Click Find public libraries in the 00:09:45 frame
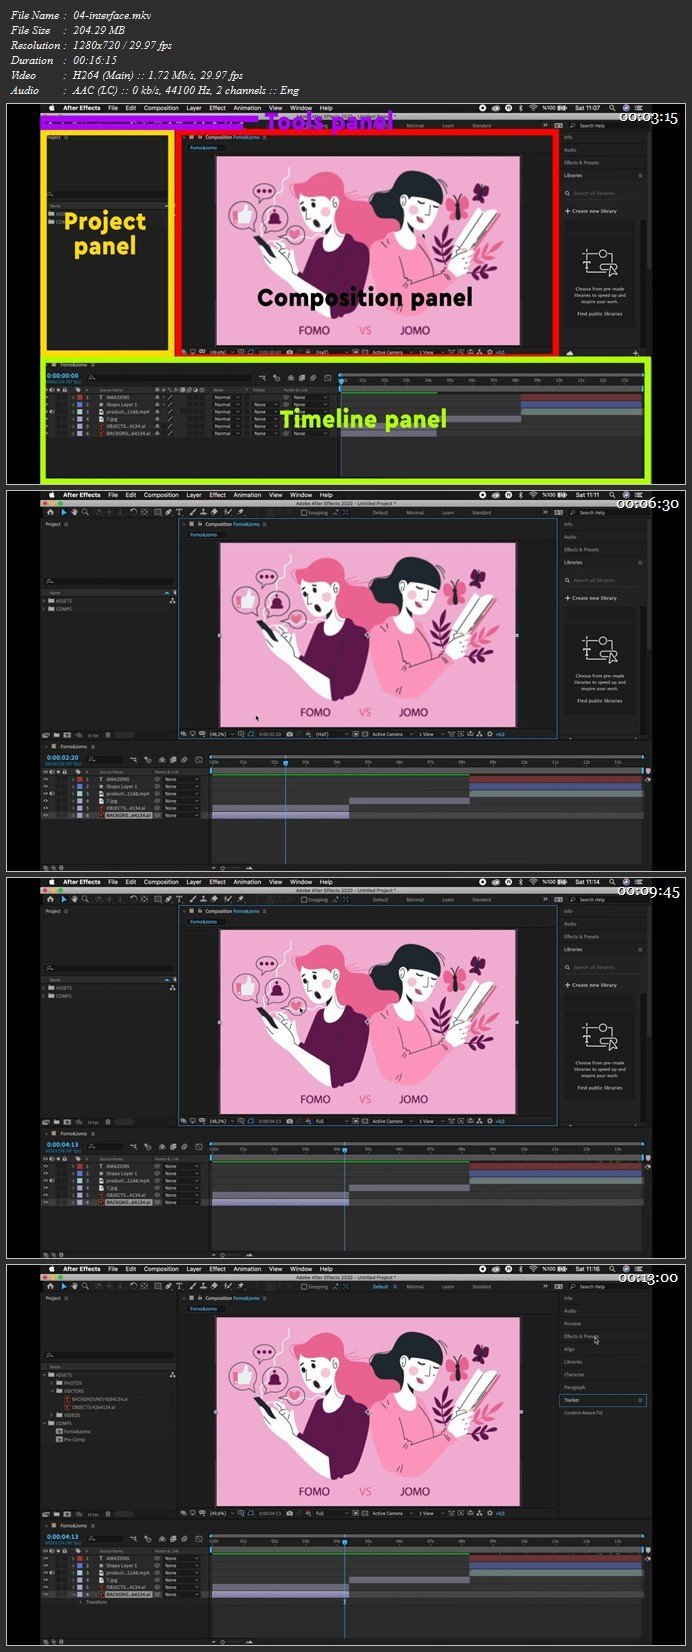692x1652 pixels. click(599, 1088)
